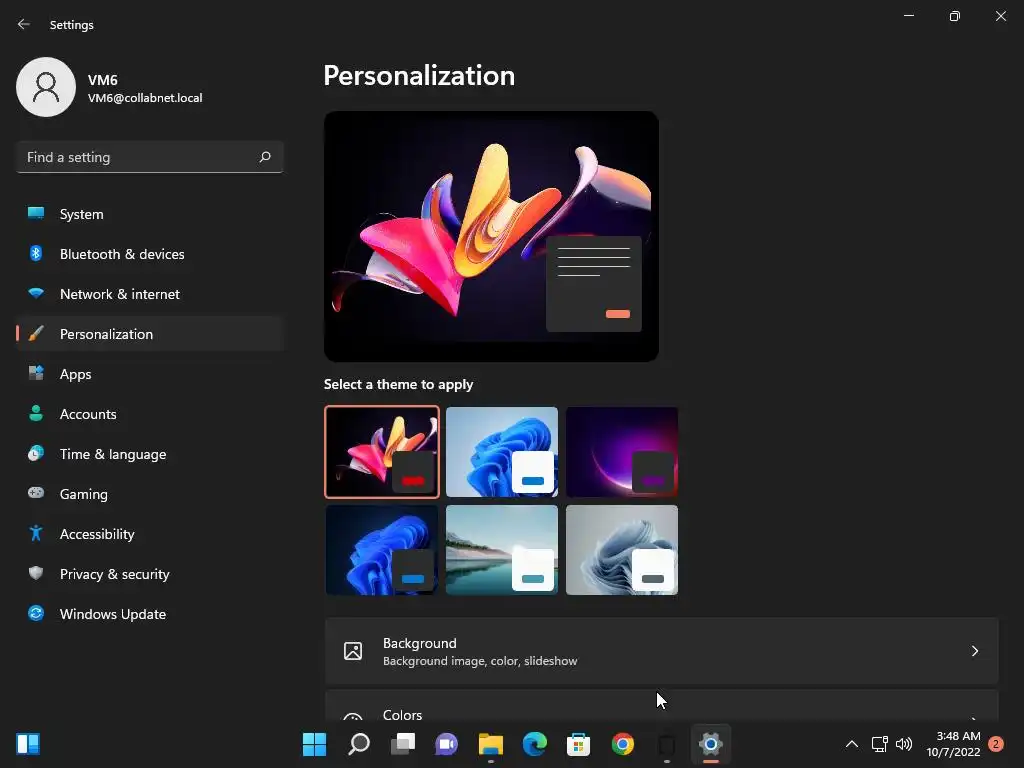1024x768 pixels.
Task: Apply the Windows light blue bloom theme
Action: tap(502, 452)
